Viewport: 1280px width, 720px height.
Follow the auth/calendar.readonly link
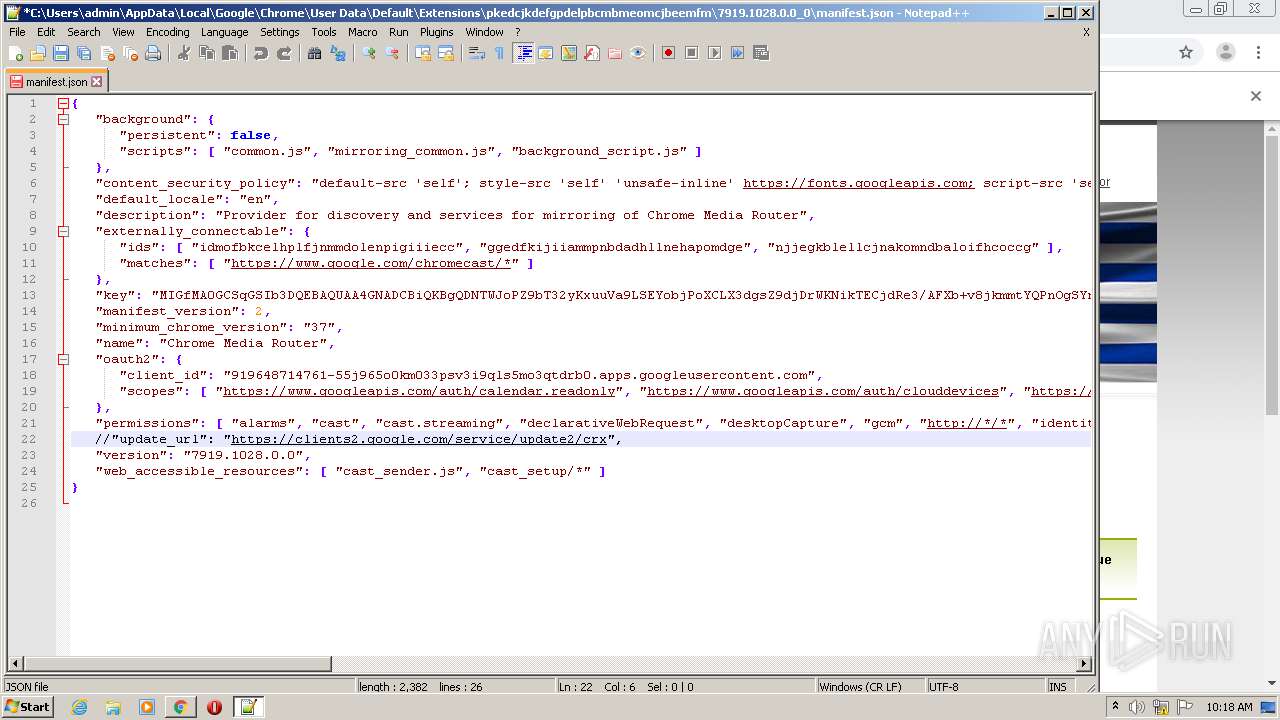pos(419,391)
